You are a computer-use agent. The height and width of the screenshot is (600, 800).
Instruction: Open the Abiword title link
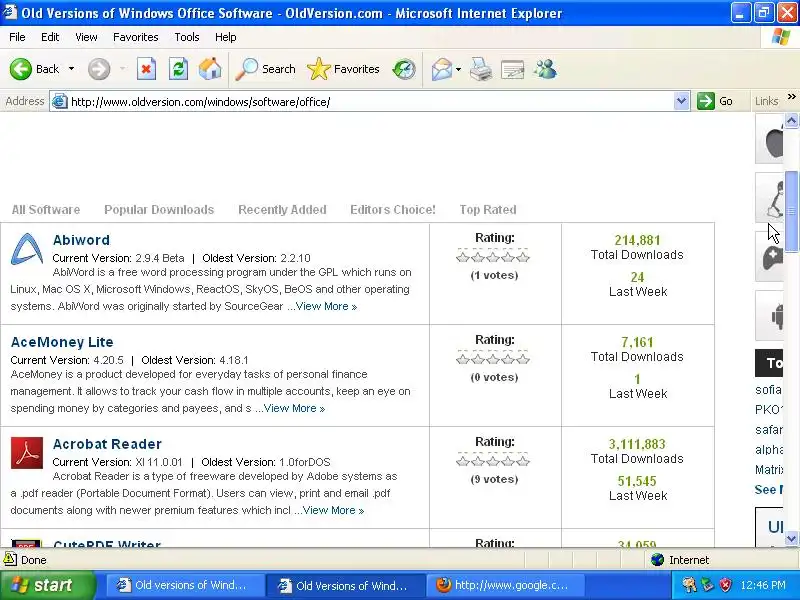click(81, 240)
